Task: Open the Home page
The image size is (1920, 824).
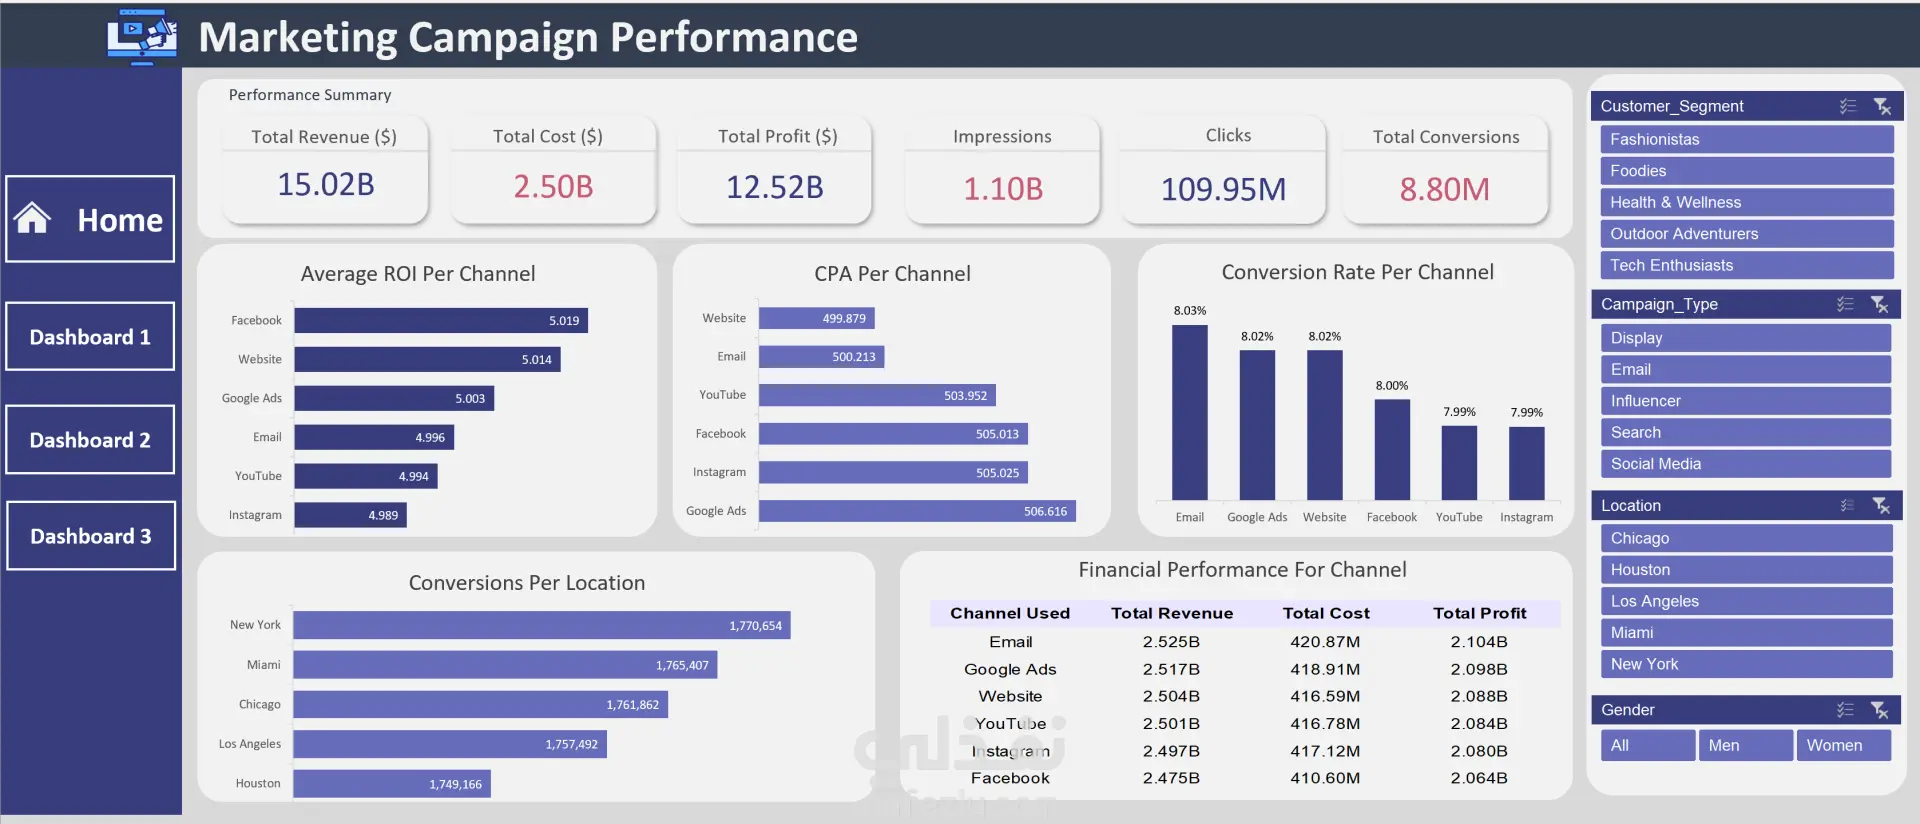Action: pos(90,219)
